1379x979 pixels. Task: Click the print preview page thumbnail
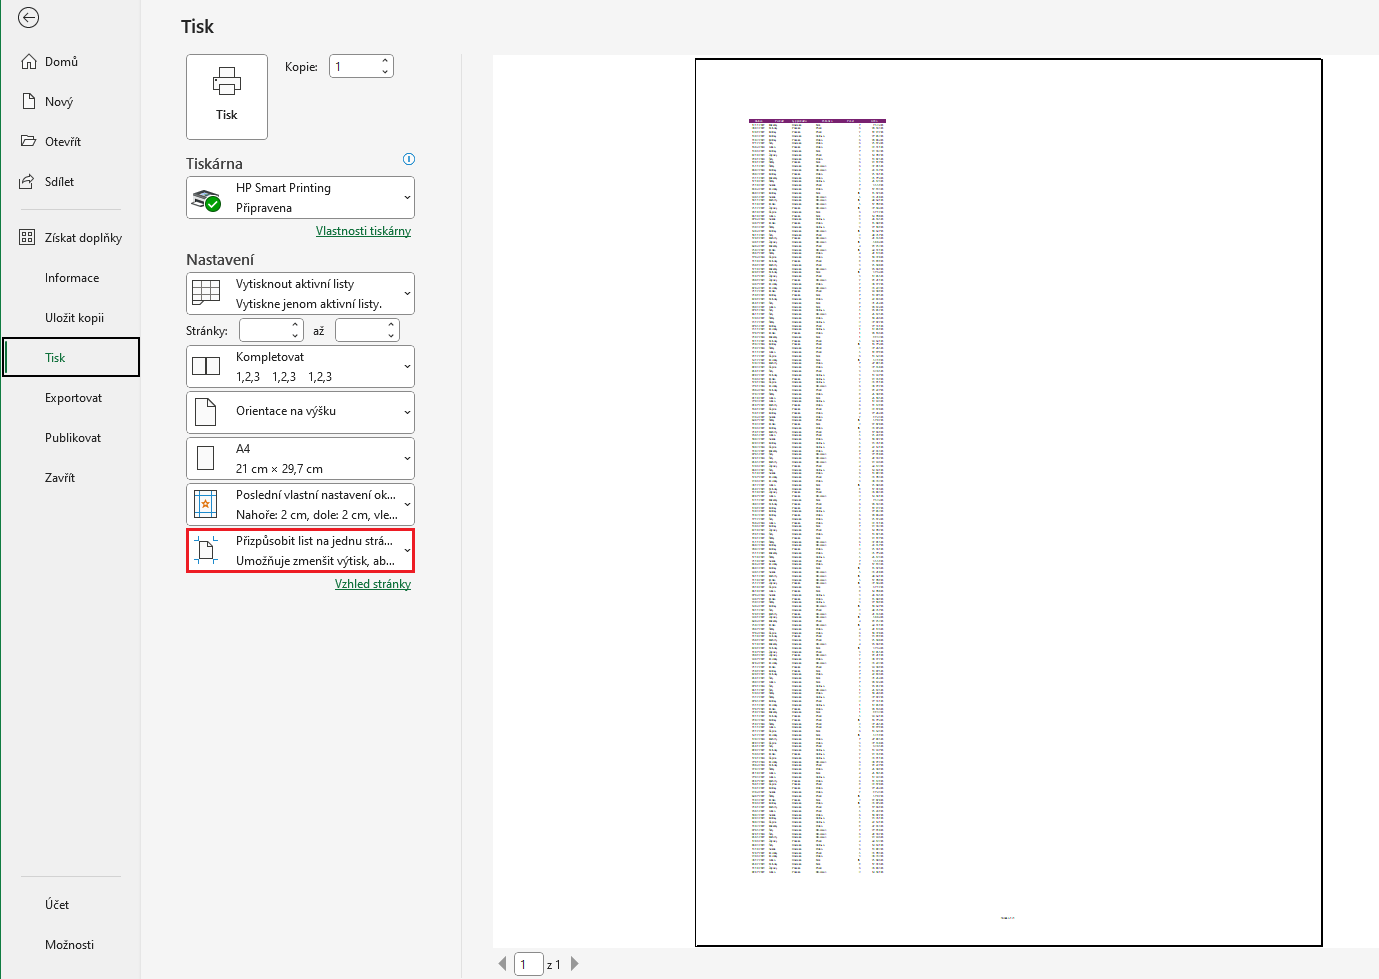tap(1009, 502)
